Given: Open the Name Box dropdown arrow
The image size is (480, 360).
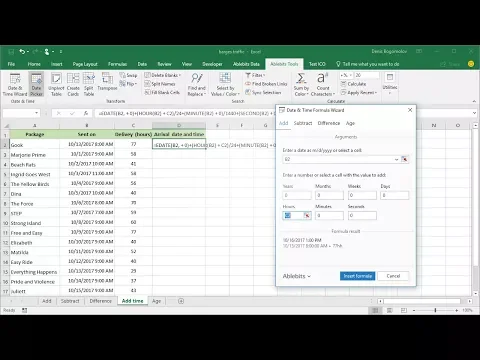Looking at the screenshot, I should pos(36,113).
